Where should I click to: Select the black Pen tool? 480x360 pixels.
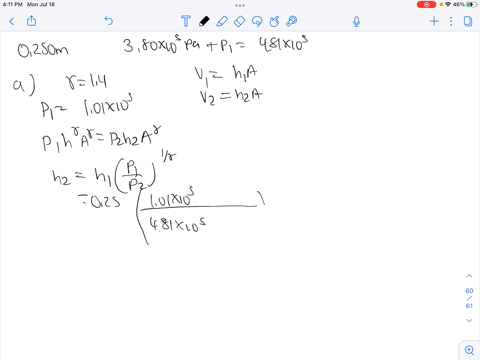tap(204, 21)
